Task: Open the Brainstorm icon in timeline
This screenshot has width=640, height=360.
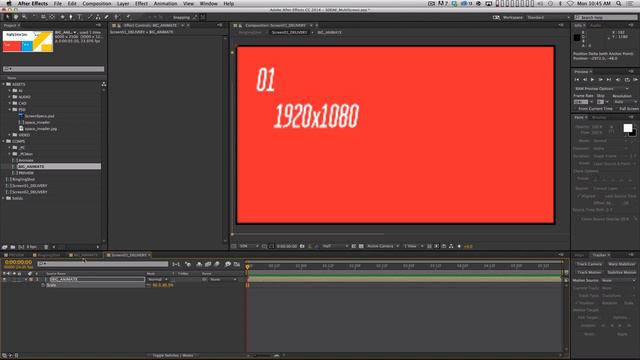Action: (x=228, y=264)
